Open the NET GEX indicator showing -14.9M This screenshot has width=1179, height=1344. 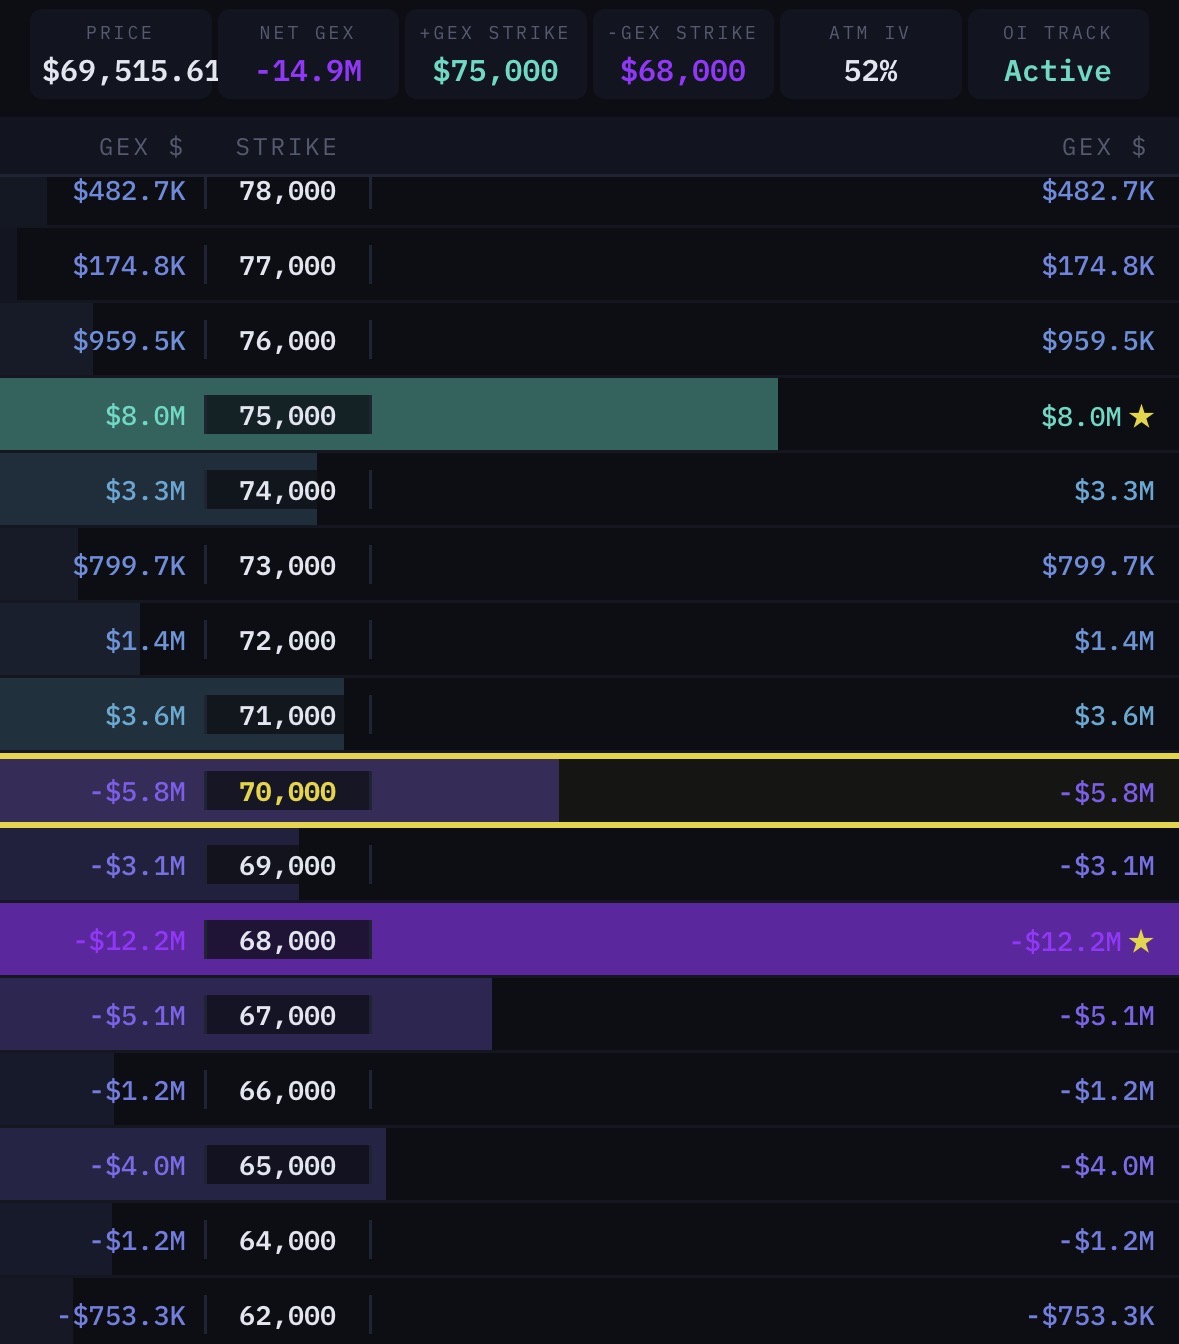click(307, 54)
